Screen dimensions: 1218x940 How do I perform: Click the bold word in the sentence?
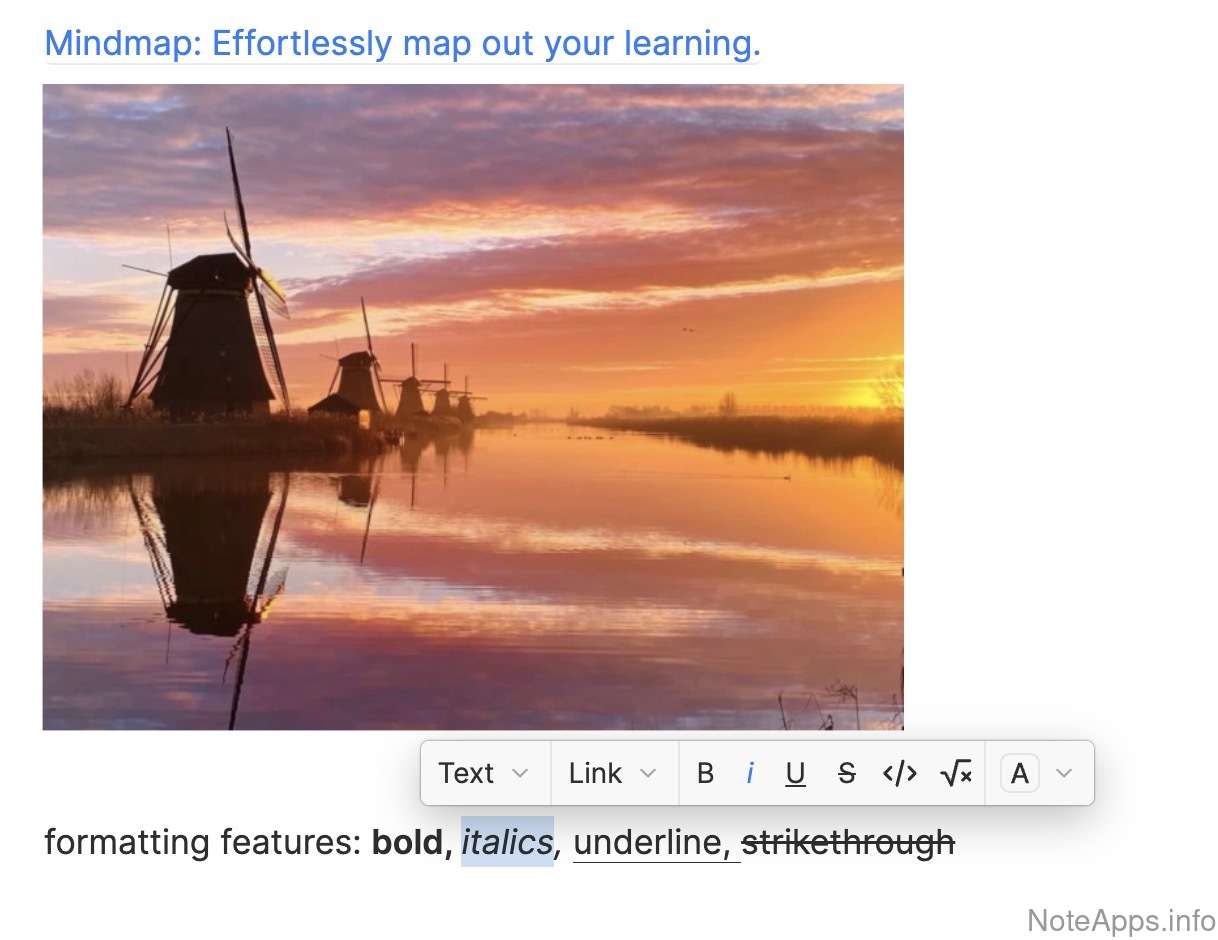[x=409, y=843]
